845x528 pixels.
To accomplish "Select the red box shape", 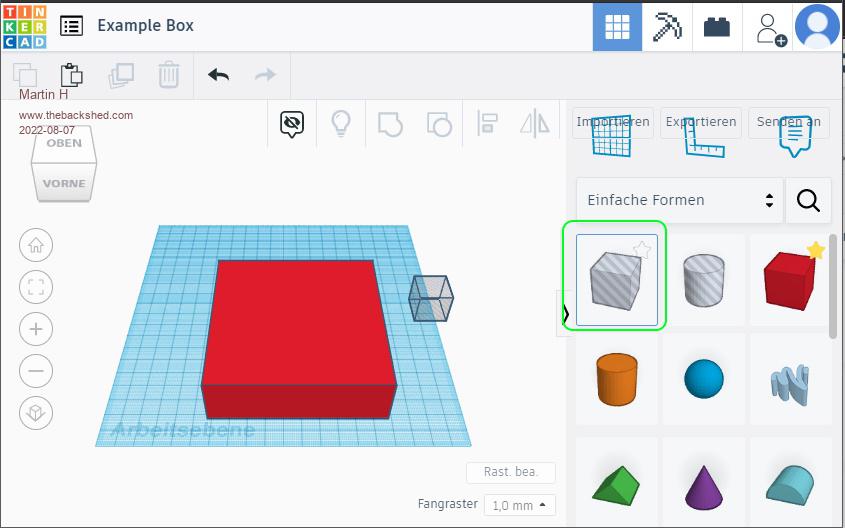I will [790, 280].
